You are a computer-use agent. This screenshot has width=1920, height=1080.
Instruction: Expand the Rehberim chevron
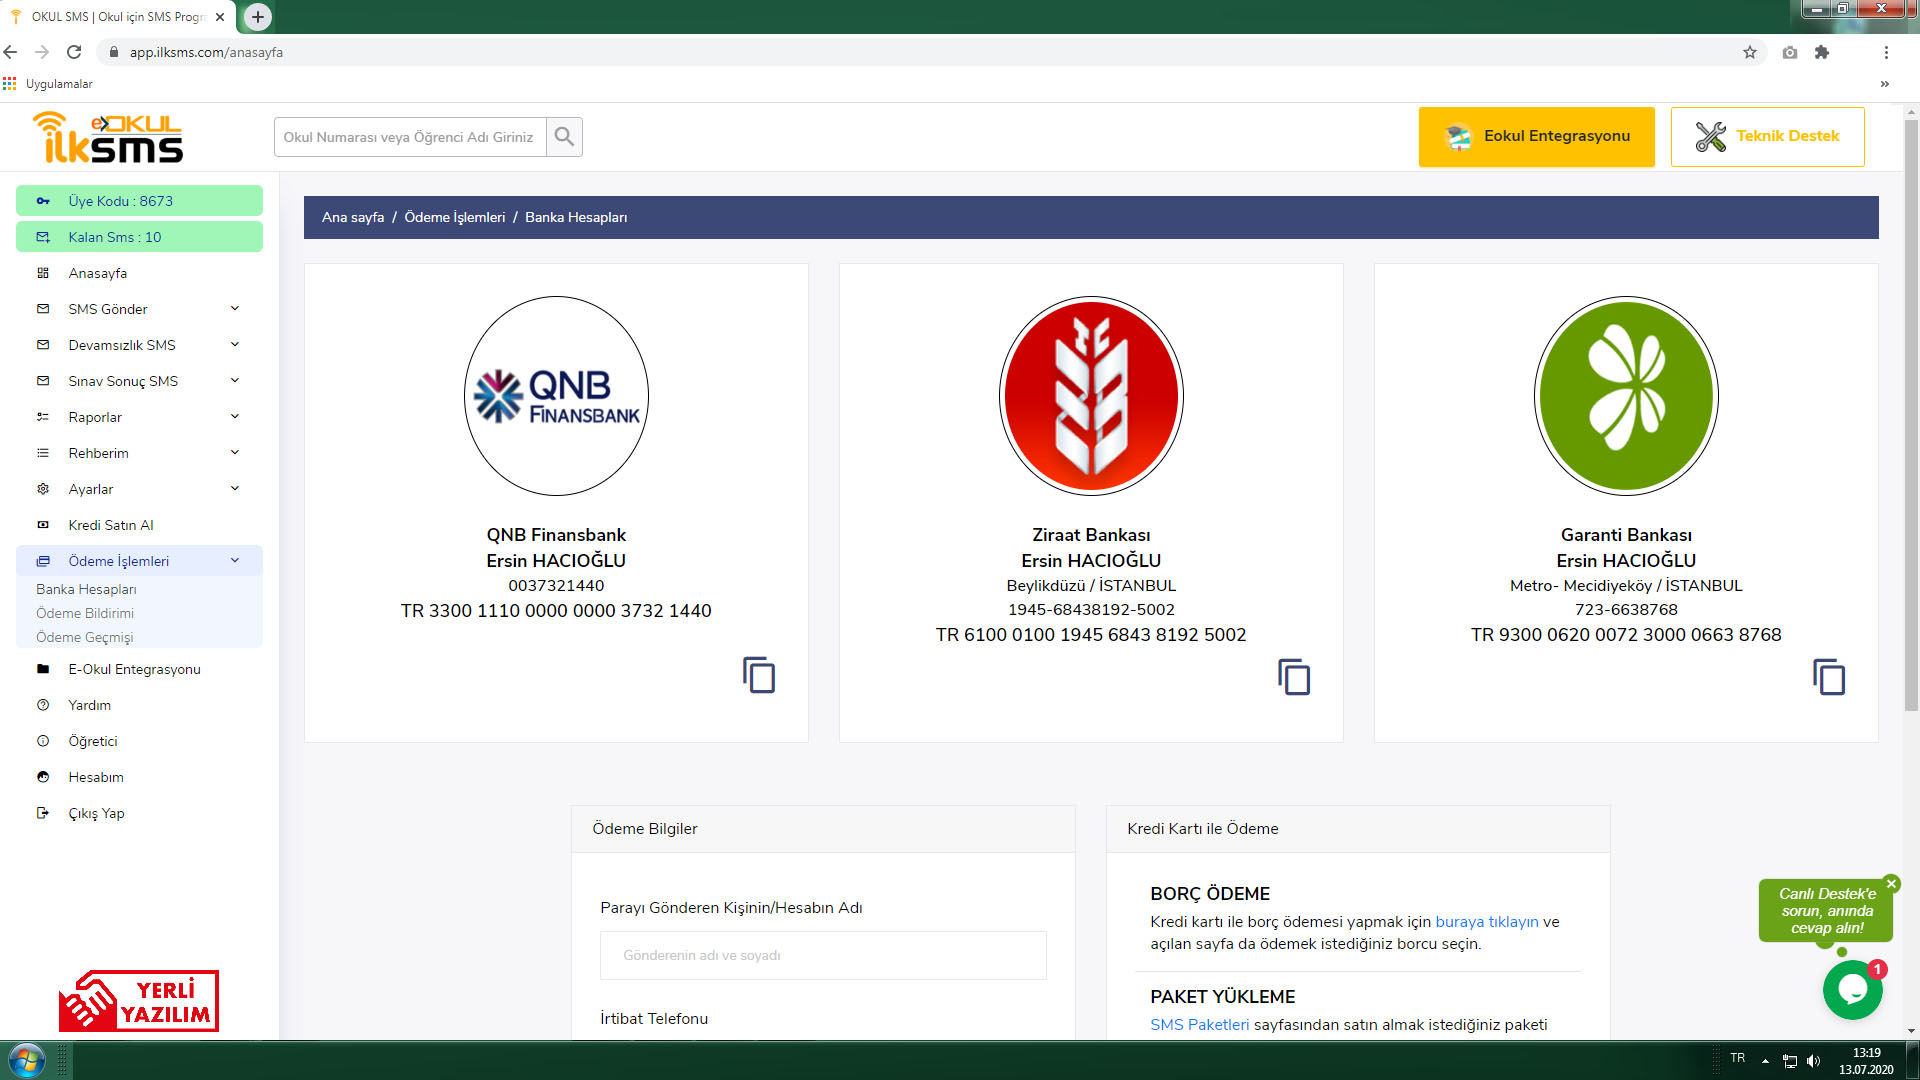pos(235,452)
